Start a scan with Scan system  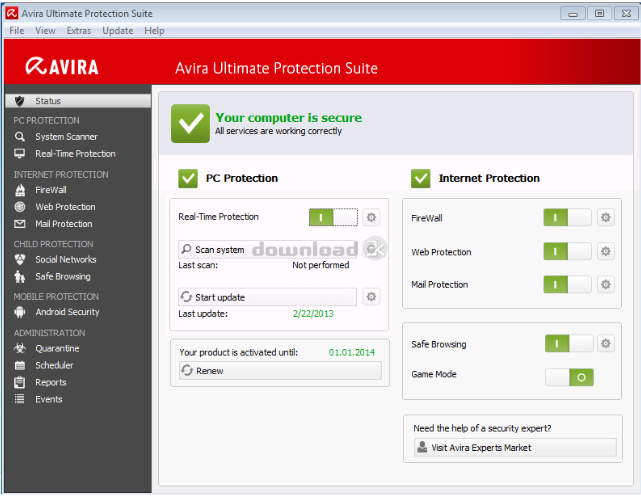click(x=266, y=249)
